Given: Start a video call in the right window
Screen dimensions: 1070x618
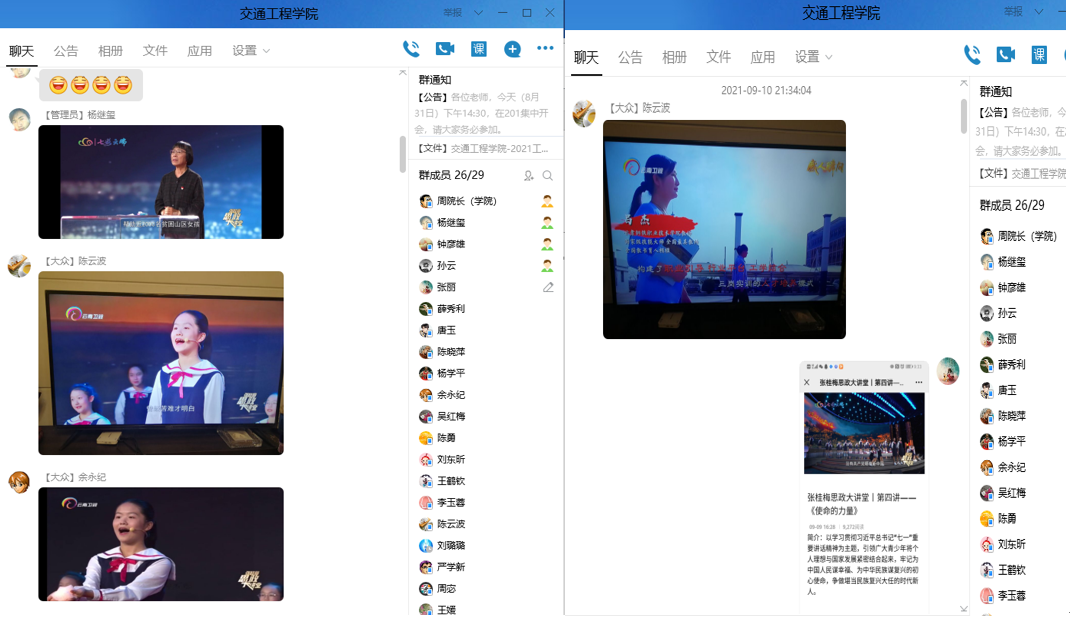Looking at the screenshot, I should tap(1006, 55).
